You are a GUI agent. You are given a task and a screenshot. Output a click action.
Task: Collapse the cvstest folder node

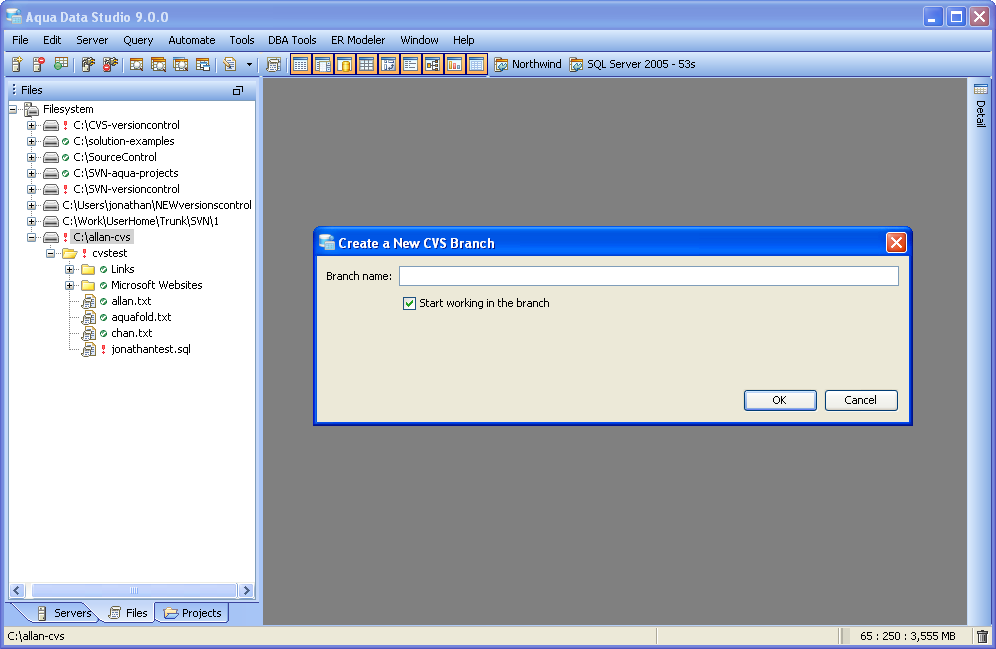50,253
